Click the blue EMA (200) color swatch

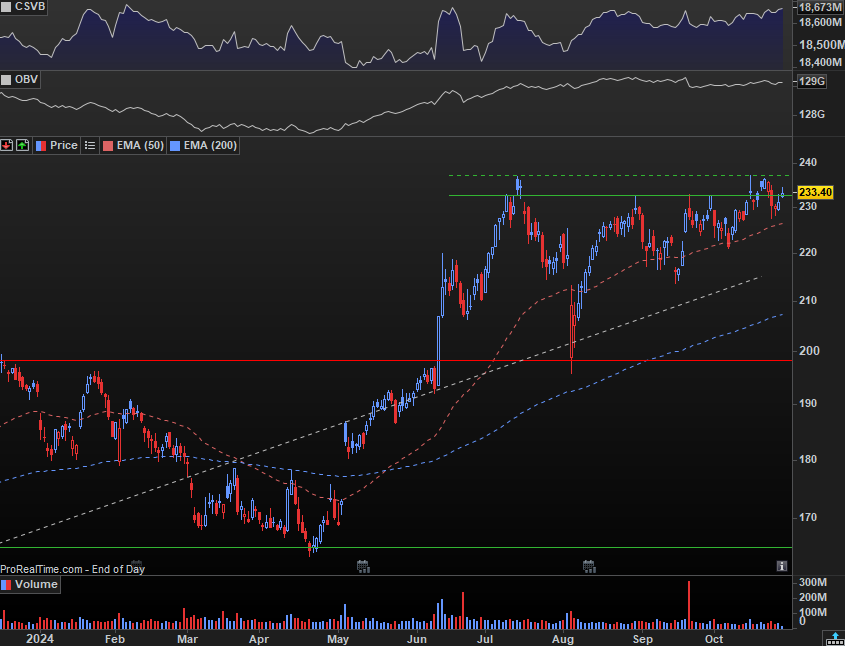tap(175, 145)
